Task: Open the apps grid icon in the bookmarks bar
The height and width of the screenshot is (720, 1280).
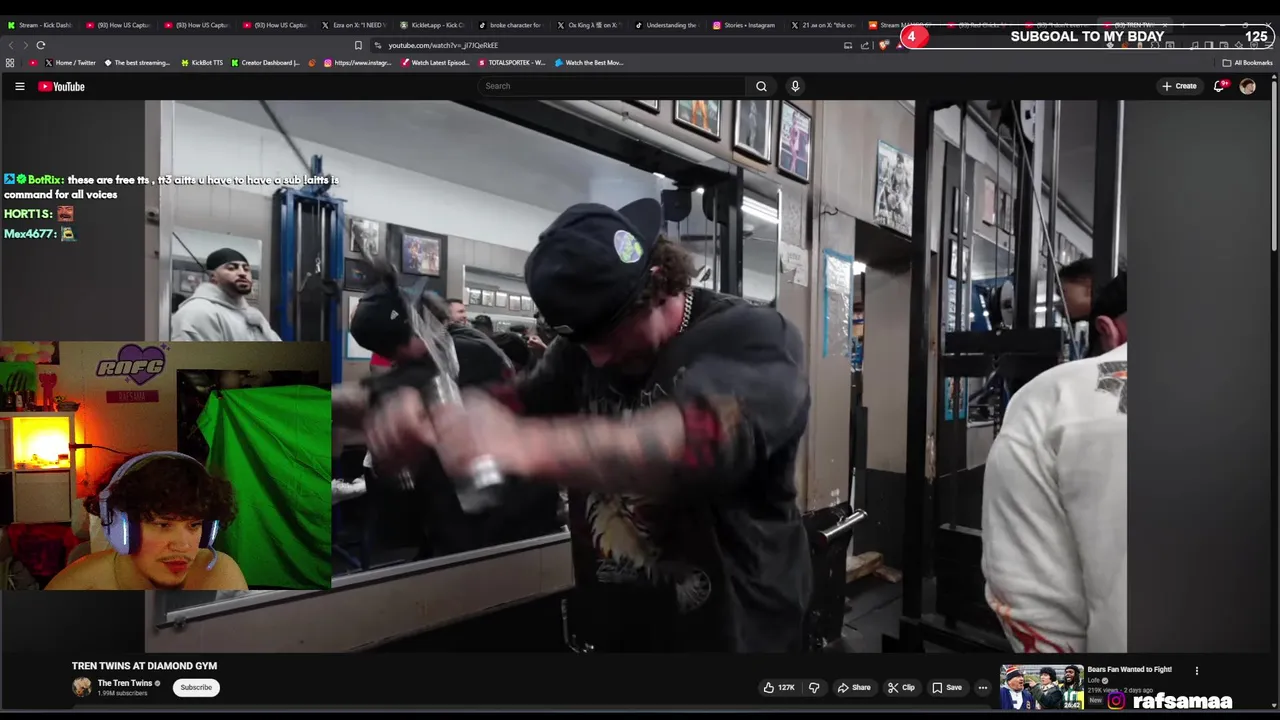Action: coord(10,63)
